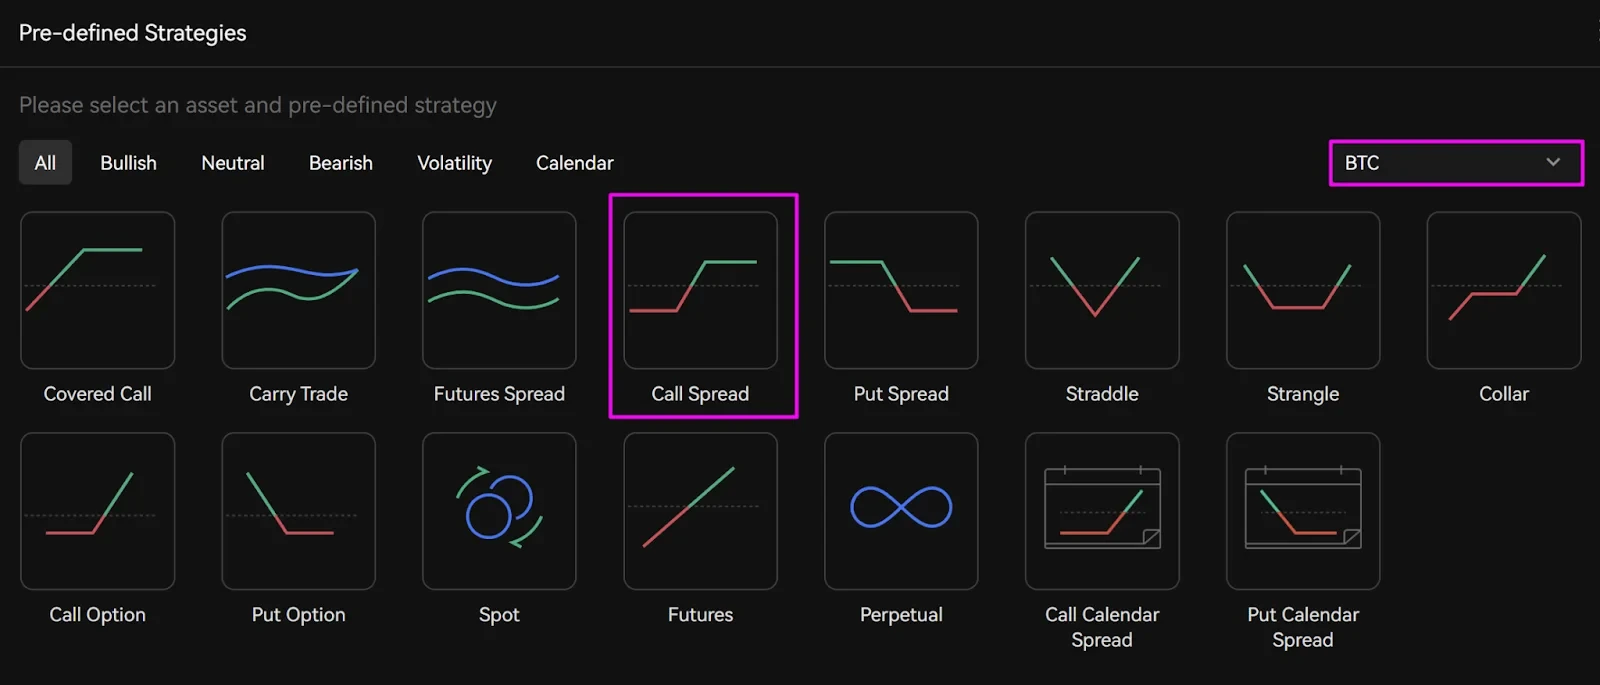Open the Put Calendar Spread strategy
The width and height of the screenshot is (1600, 685).
point(1303,511)
